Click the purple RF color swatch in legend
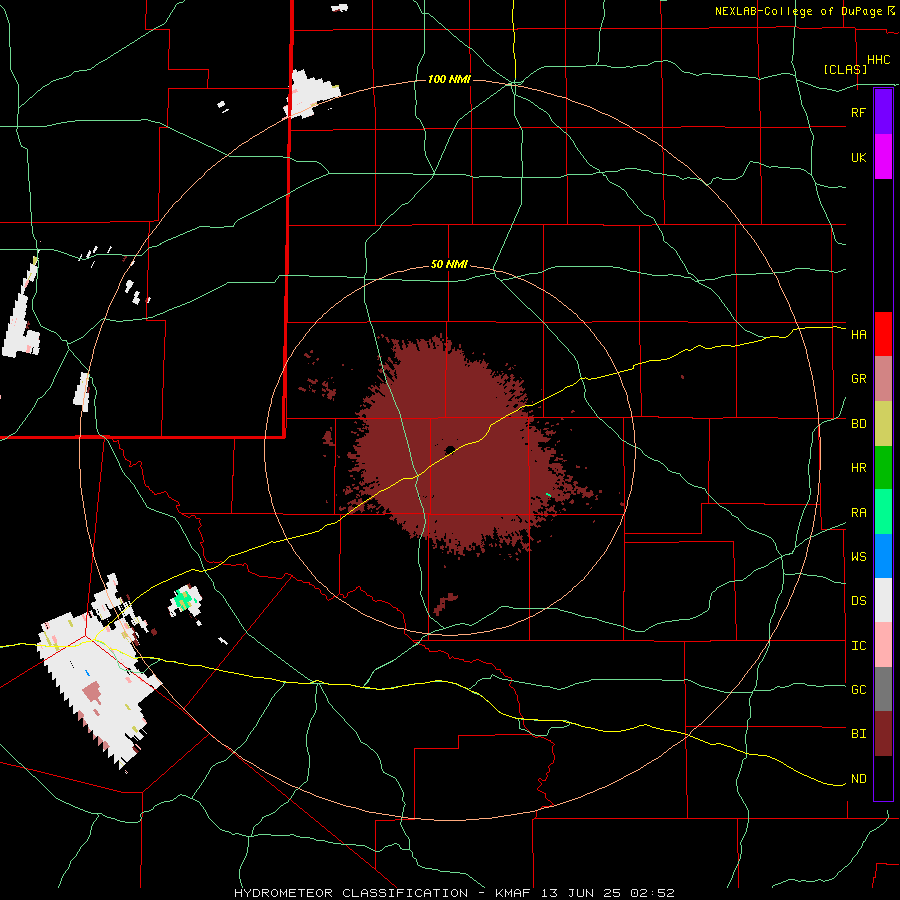This screenshot has width=900, height=900. click(x=883, y=112)
